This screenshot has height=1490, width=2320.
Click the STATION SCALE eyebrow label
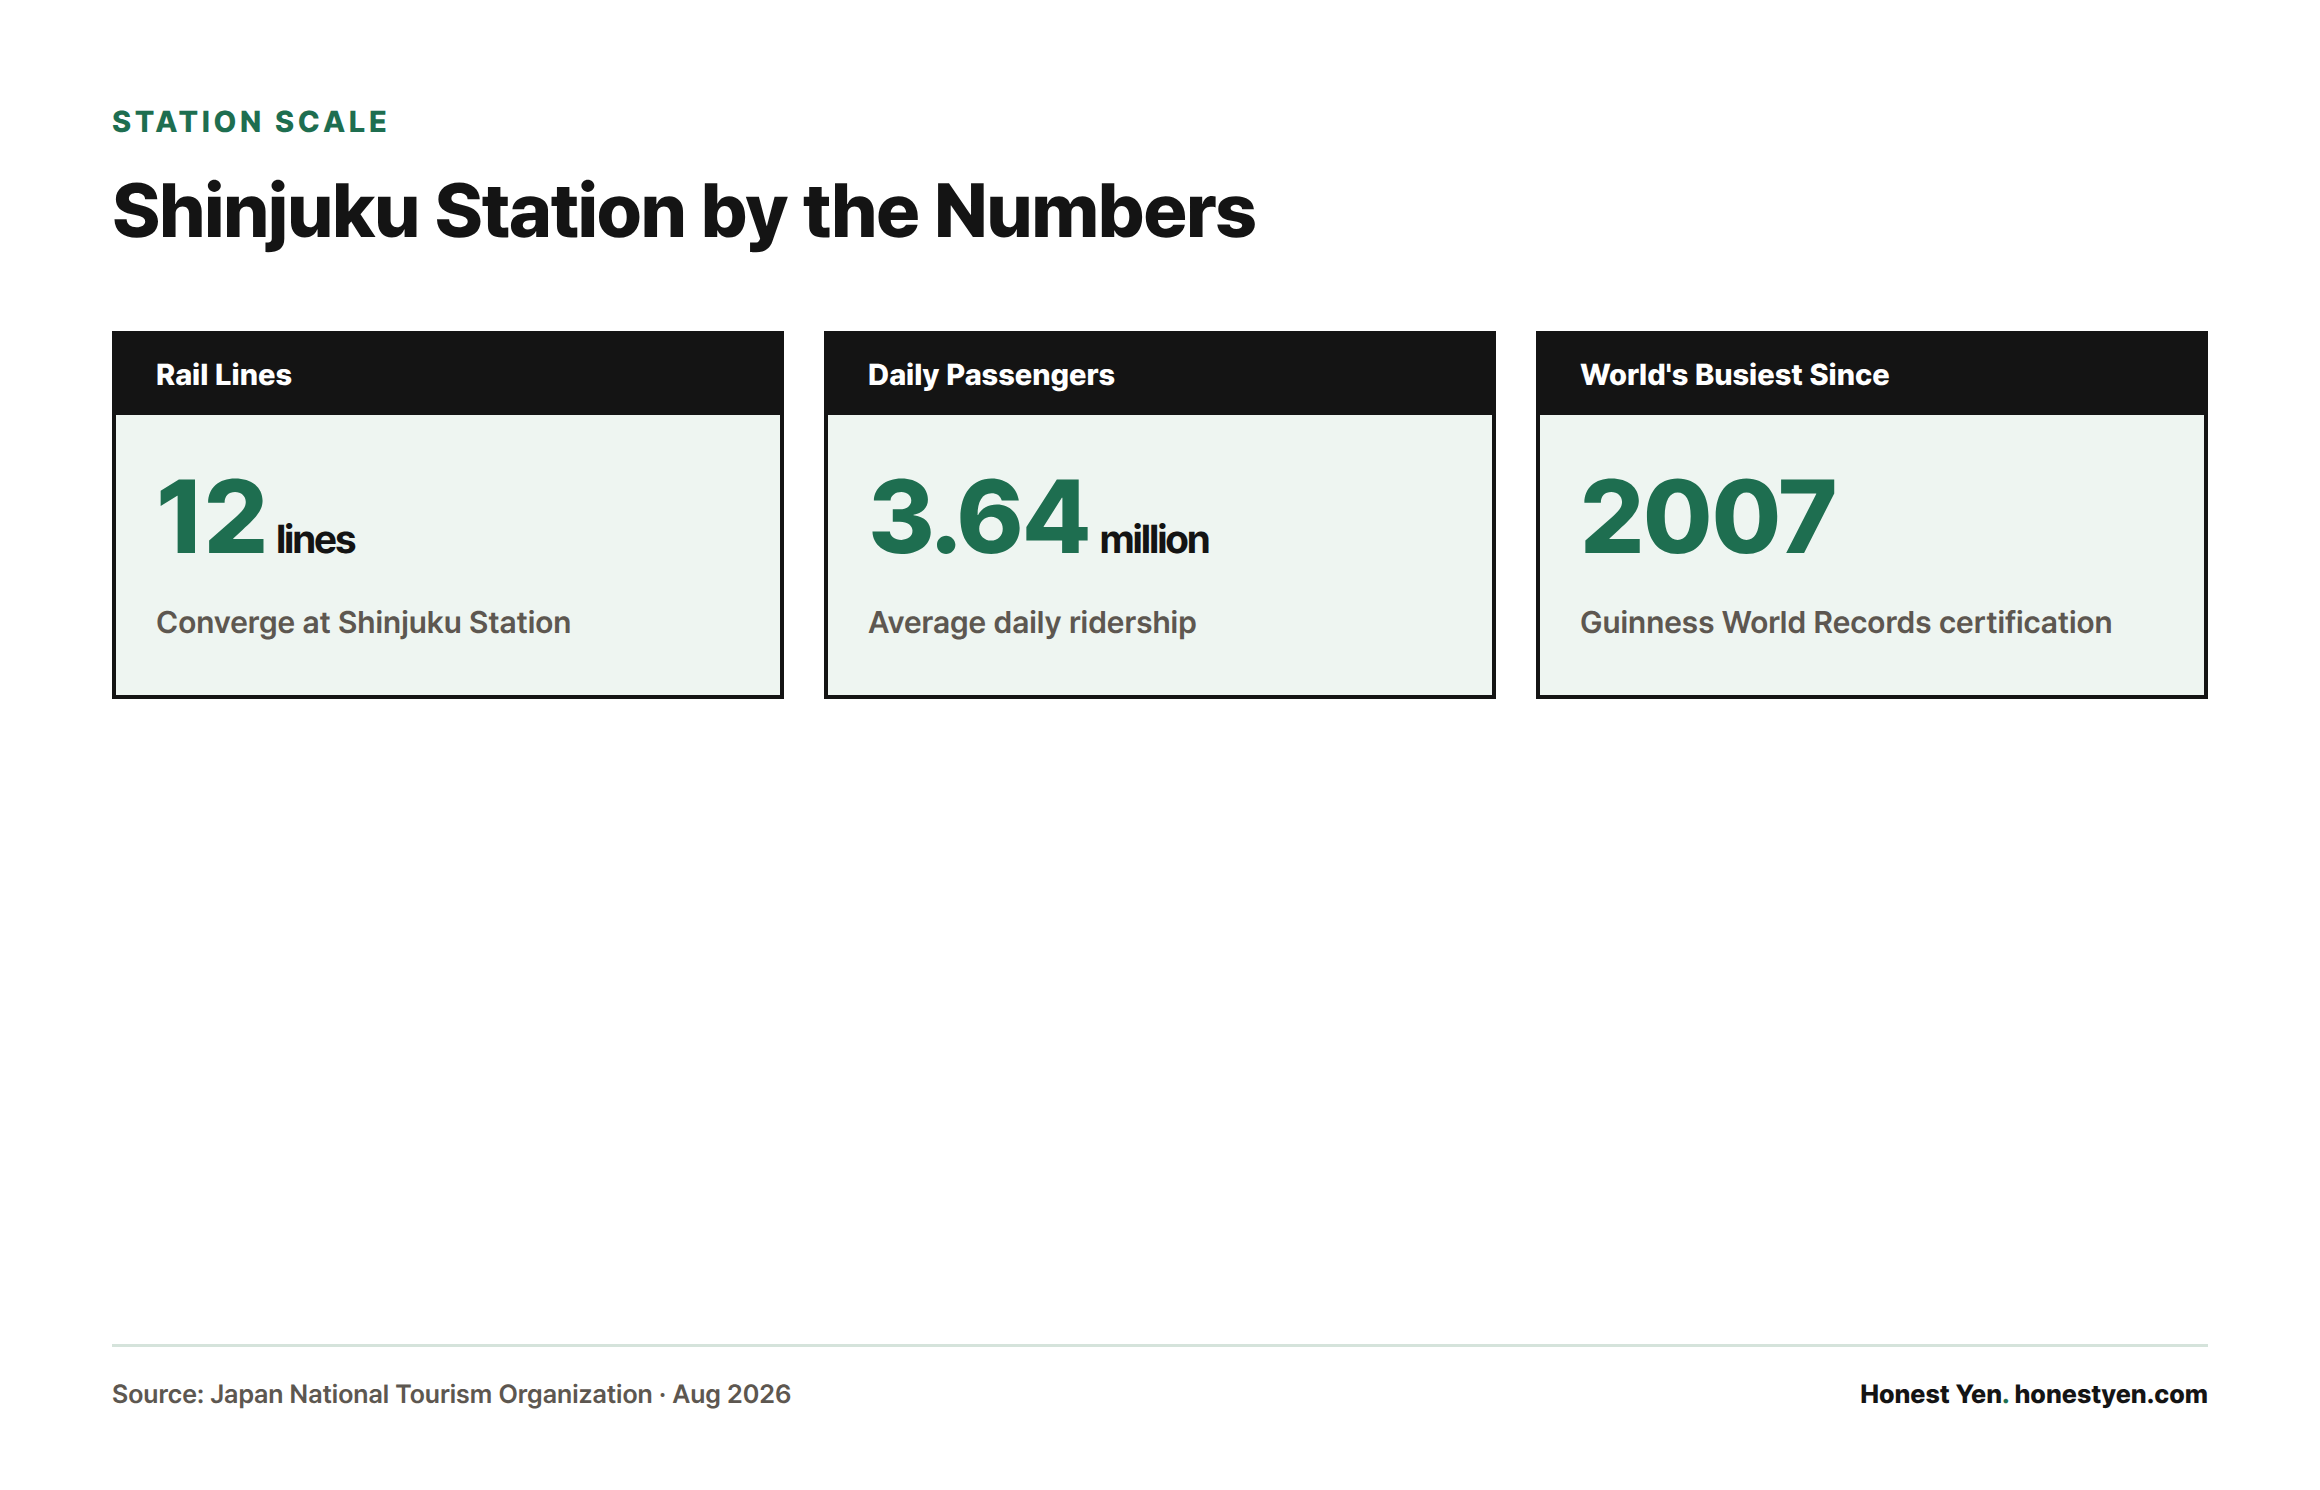click(x=249, y=122)
